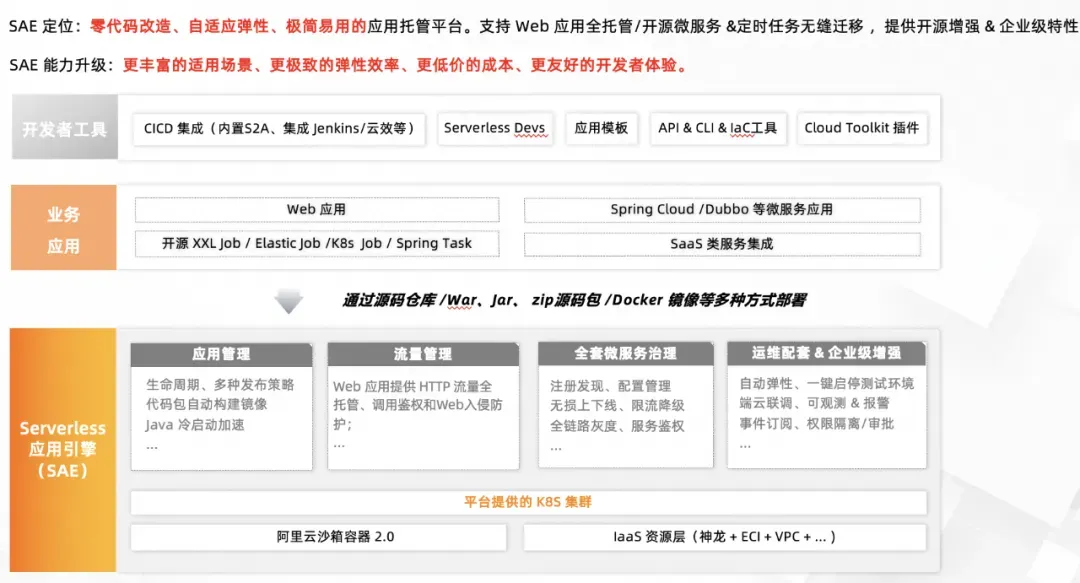The height and width of the screenshot is (583, 1080).
Task: Click Web 应用提供 HTTP 流量全 text
Action: click(x=413, y=387)
